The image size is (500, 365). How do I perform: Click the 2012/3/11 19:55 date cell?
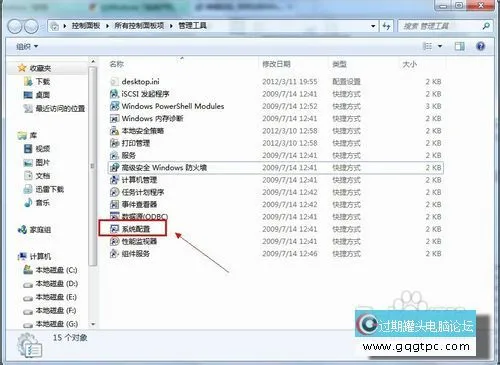pyautogui.click(x=290, y=82)
